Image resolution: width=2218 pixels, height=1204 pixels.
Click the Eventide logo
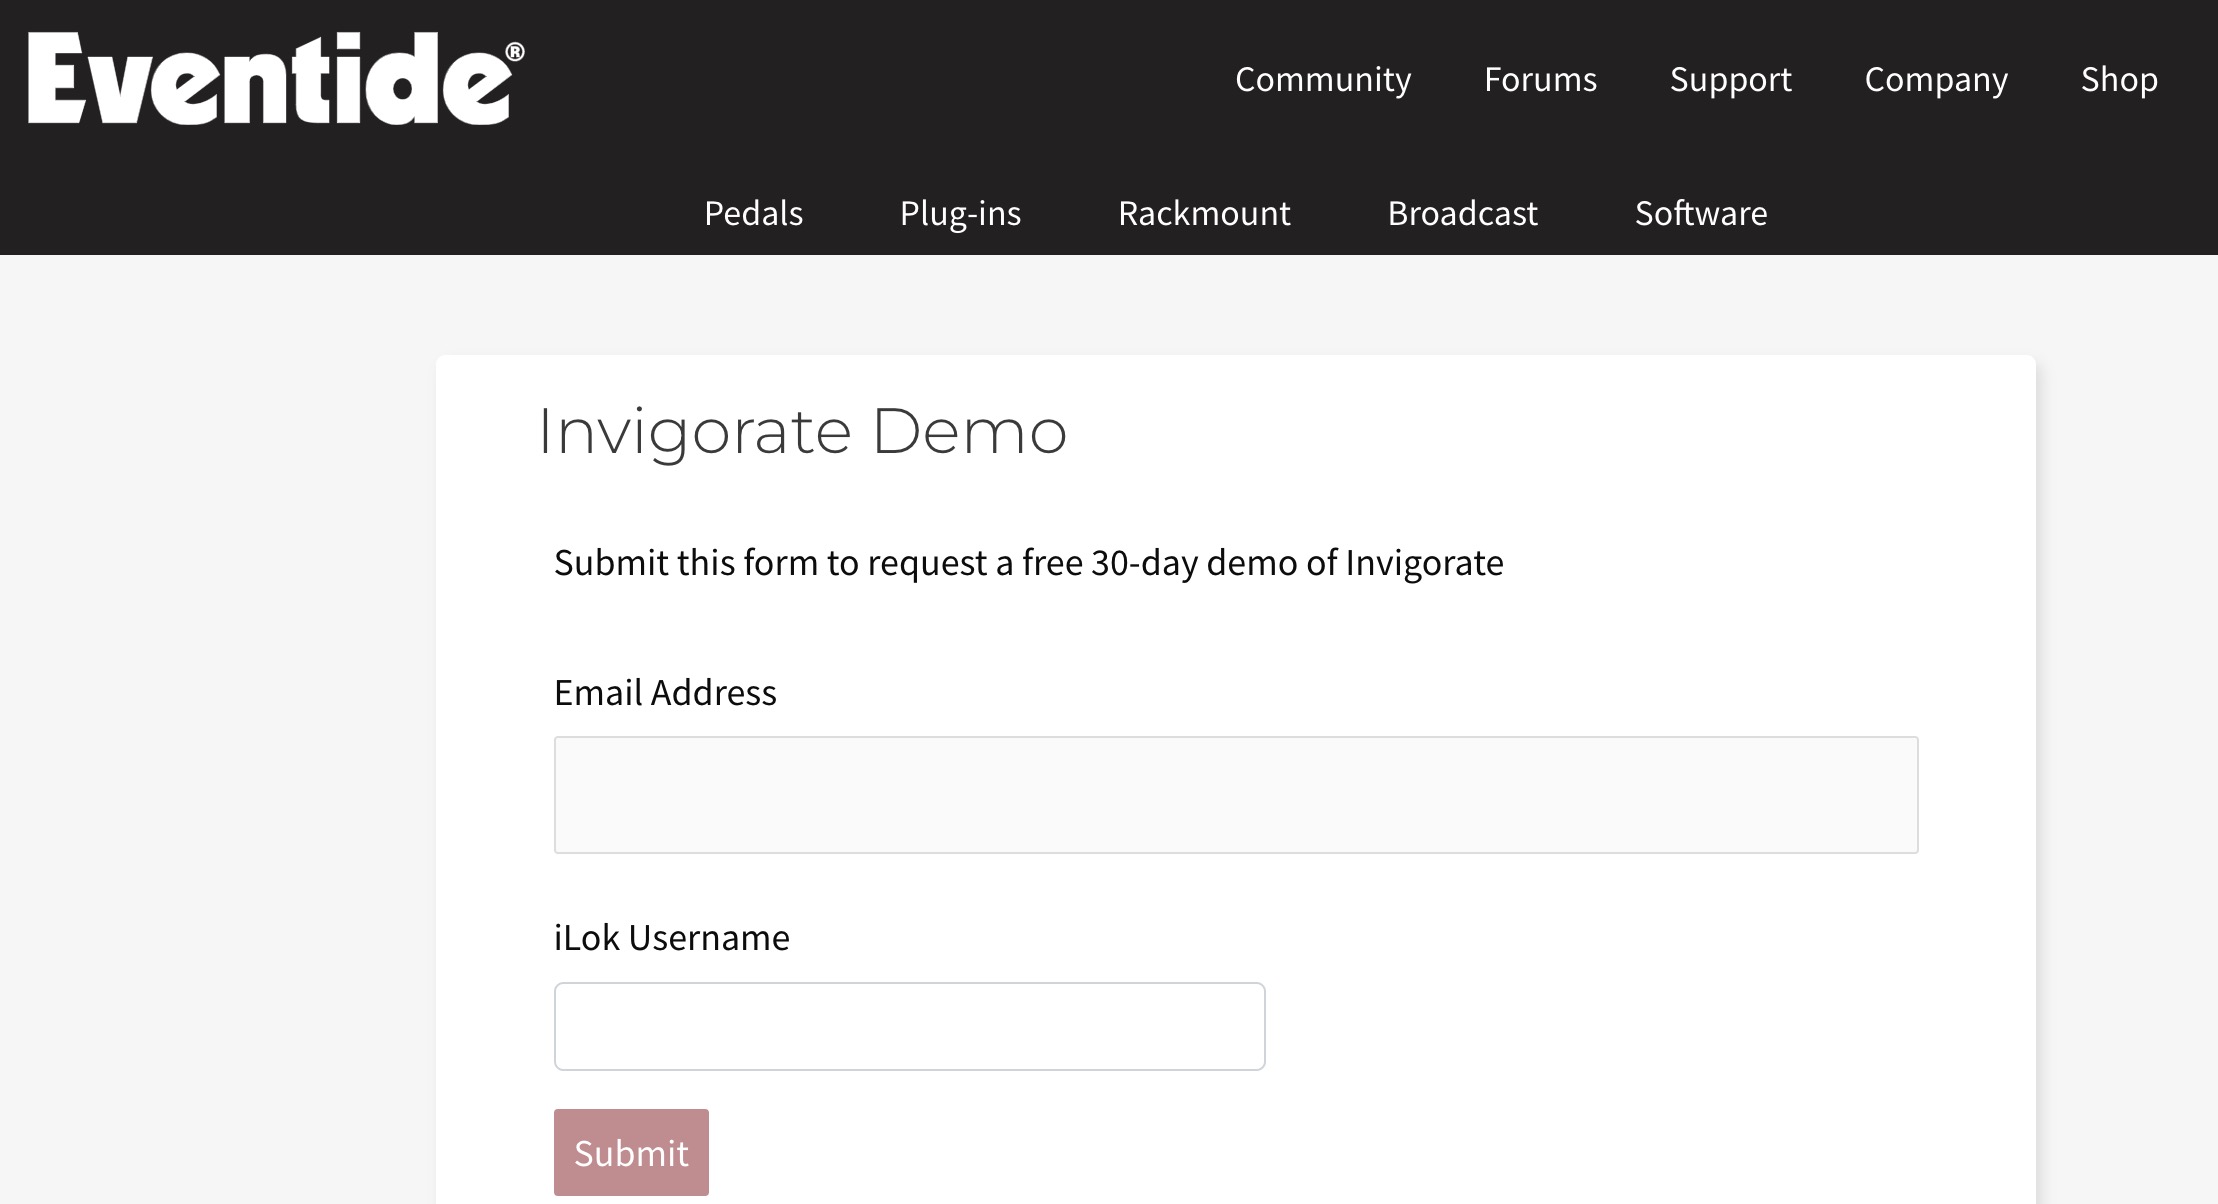click(x=276, y=78)
